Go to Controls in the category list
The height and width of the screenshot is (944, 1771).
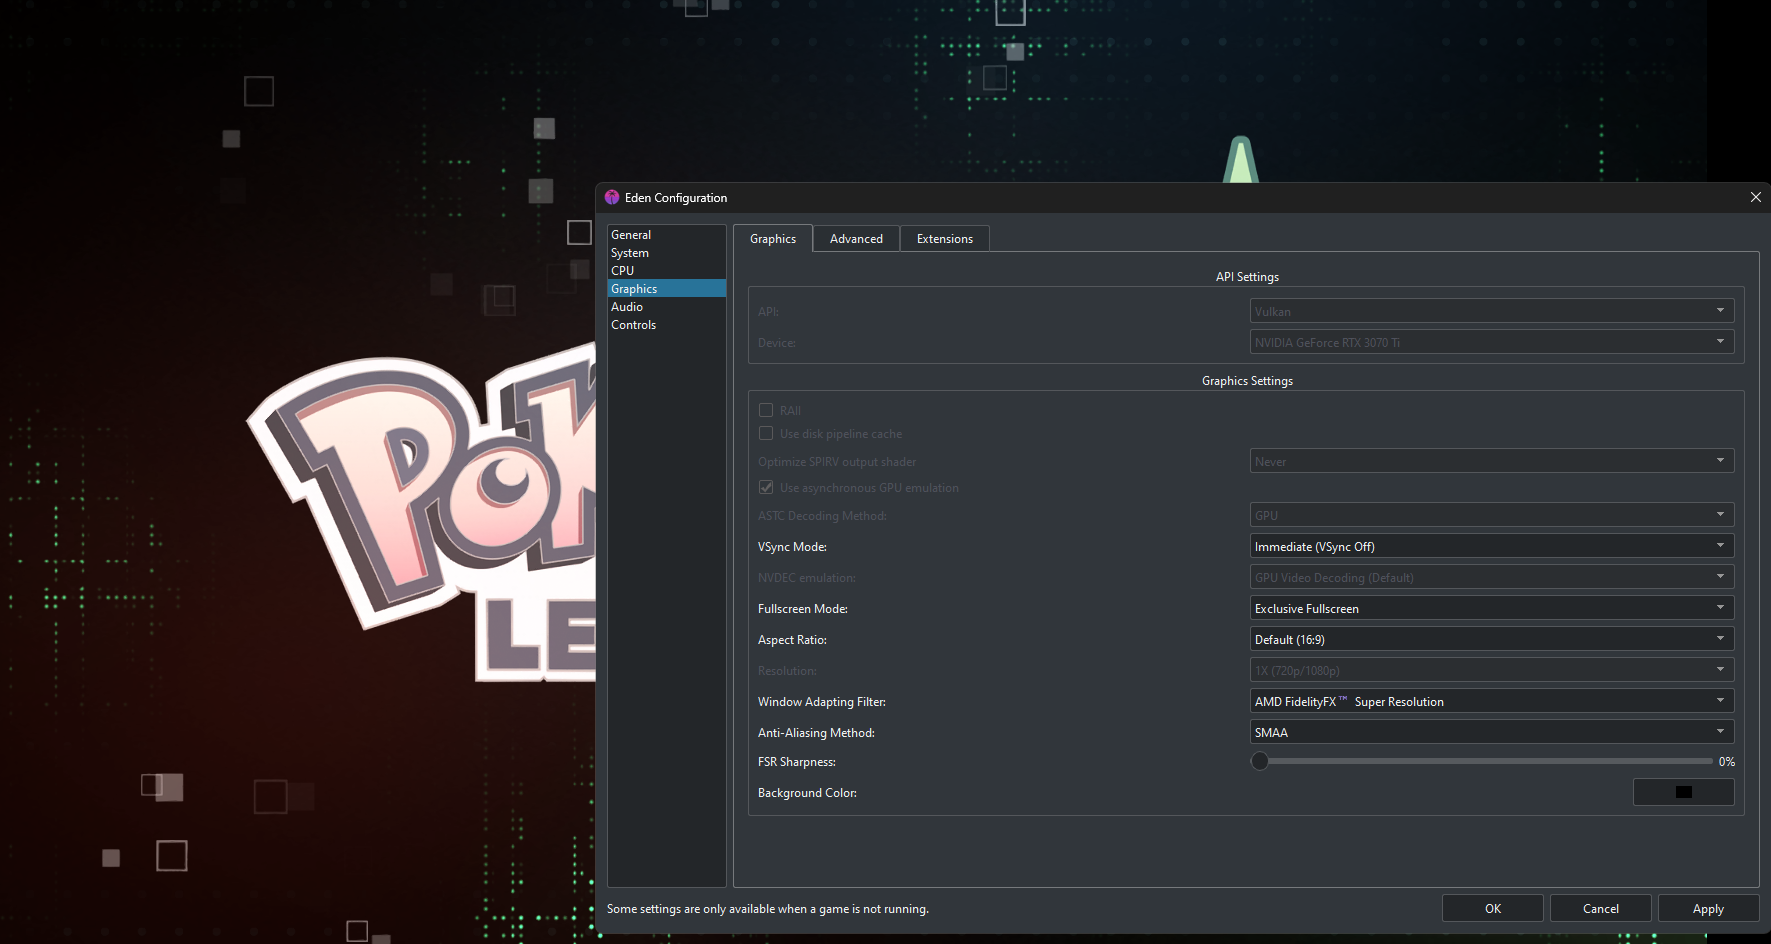point(667,325)
